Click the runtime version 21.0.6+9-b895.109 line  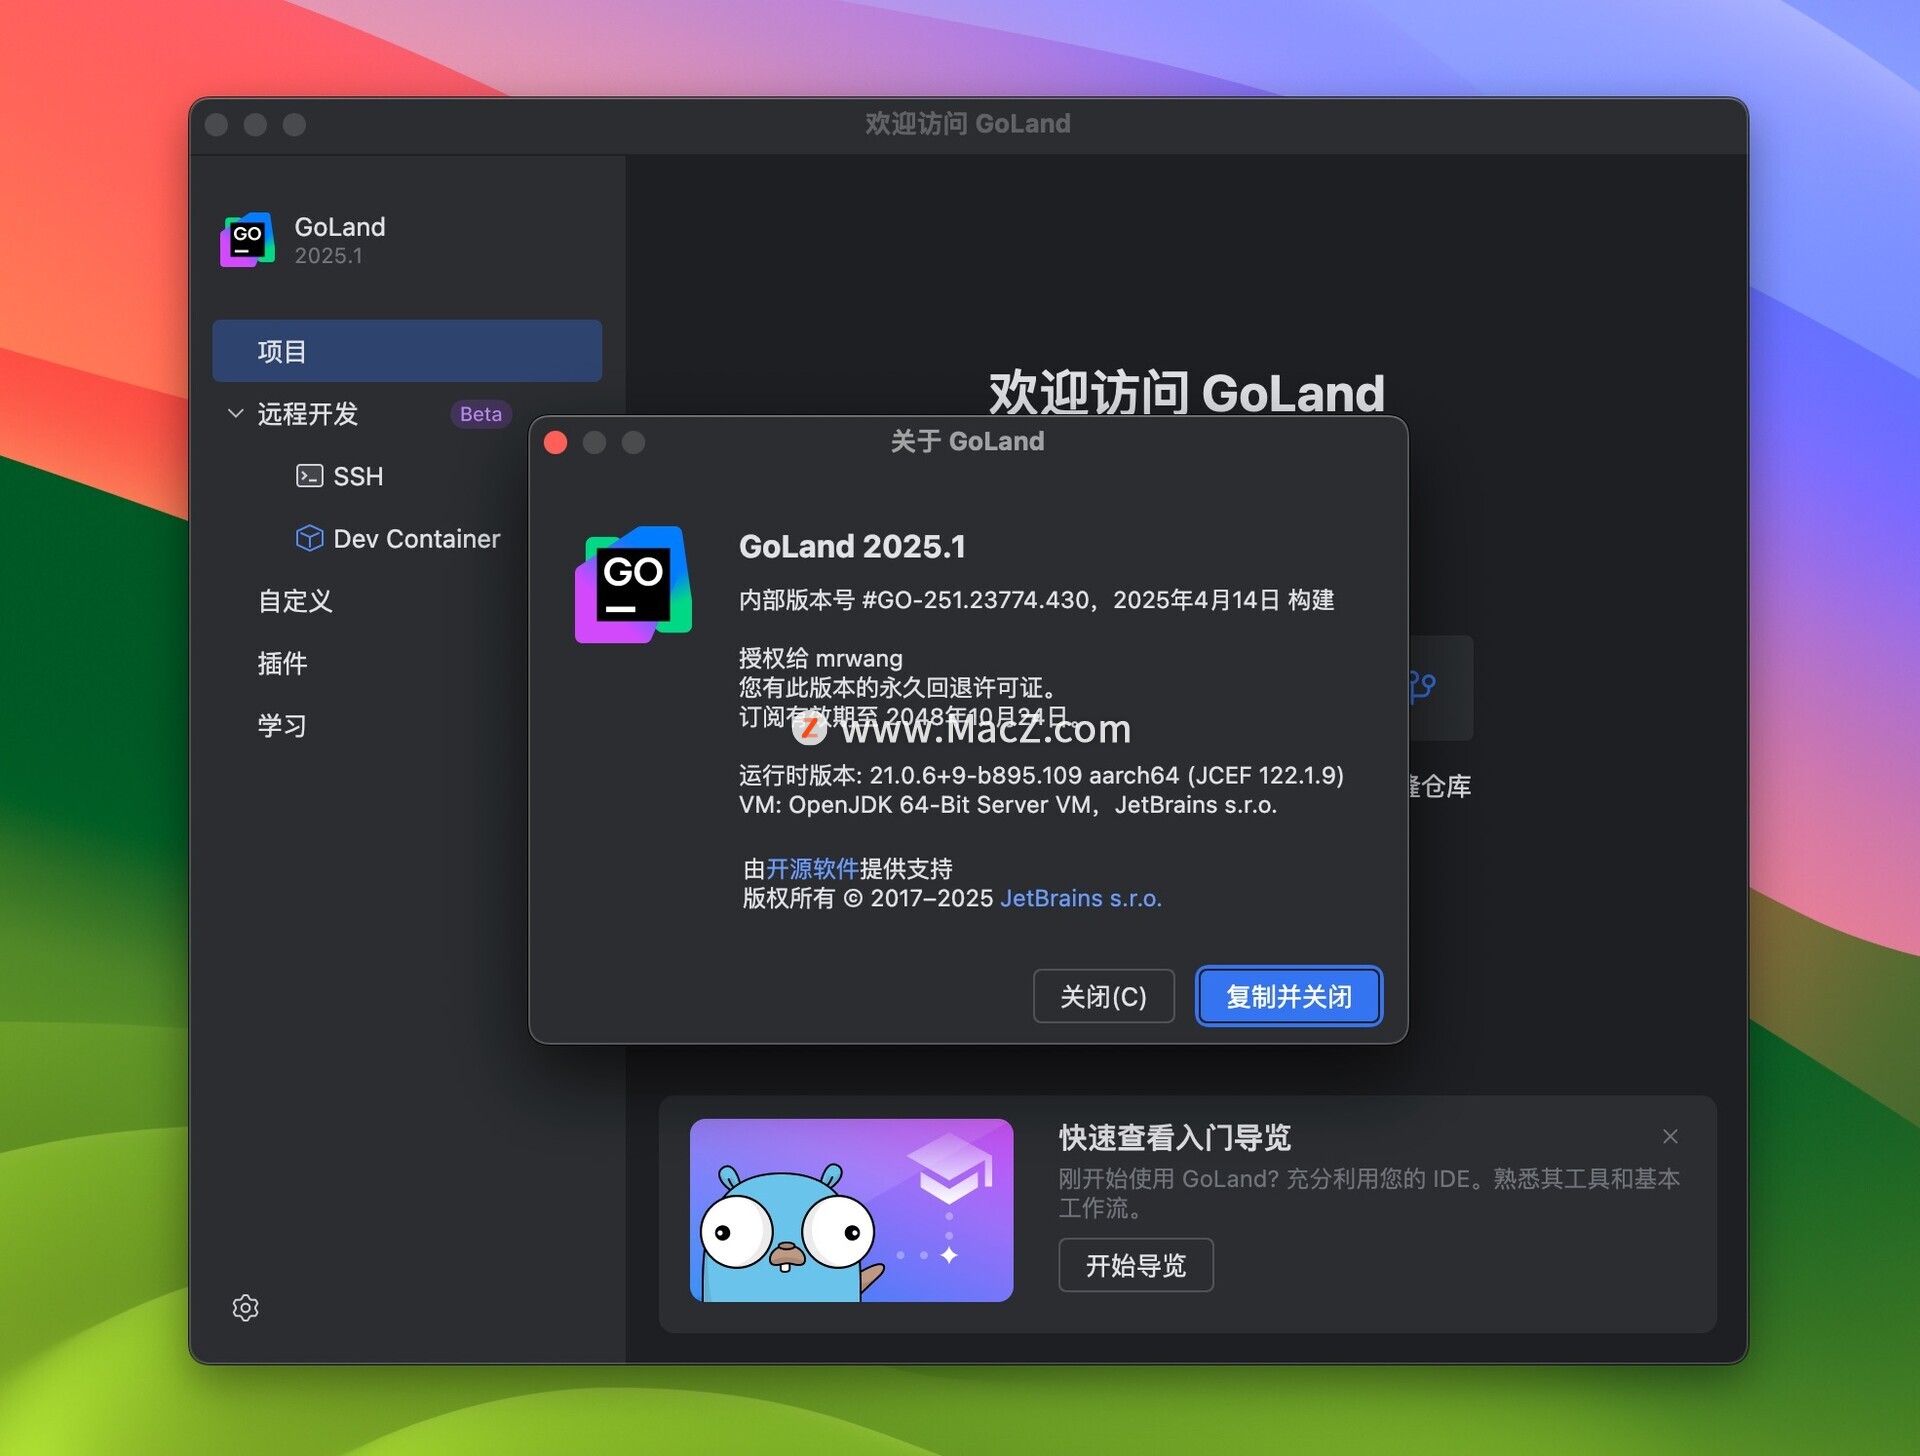coord(1041,775)
